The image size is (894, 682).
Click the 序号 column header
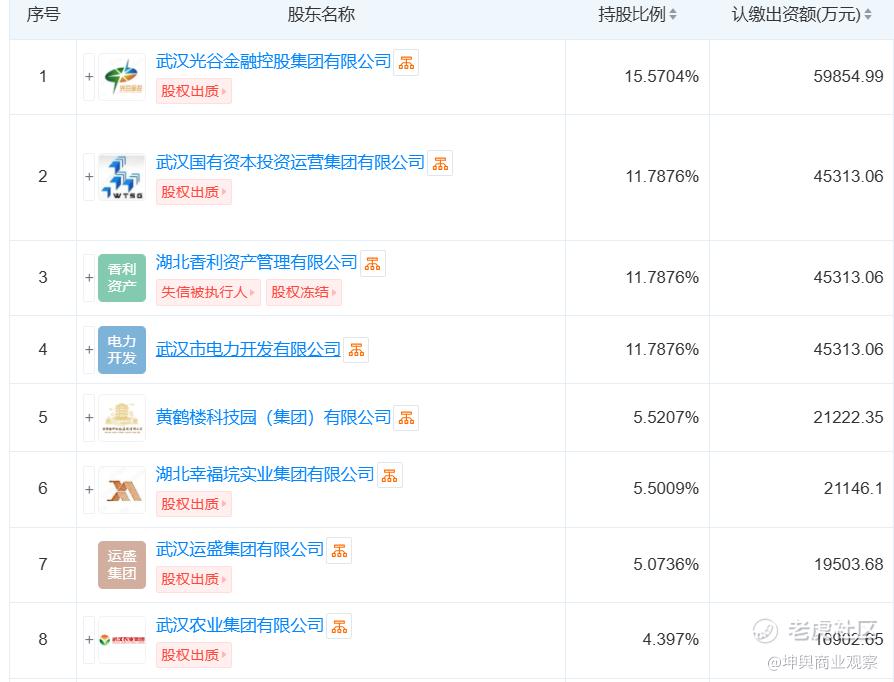click(43, 14)
